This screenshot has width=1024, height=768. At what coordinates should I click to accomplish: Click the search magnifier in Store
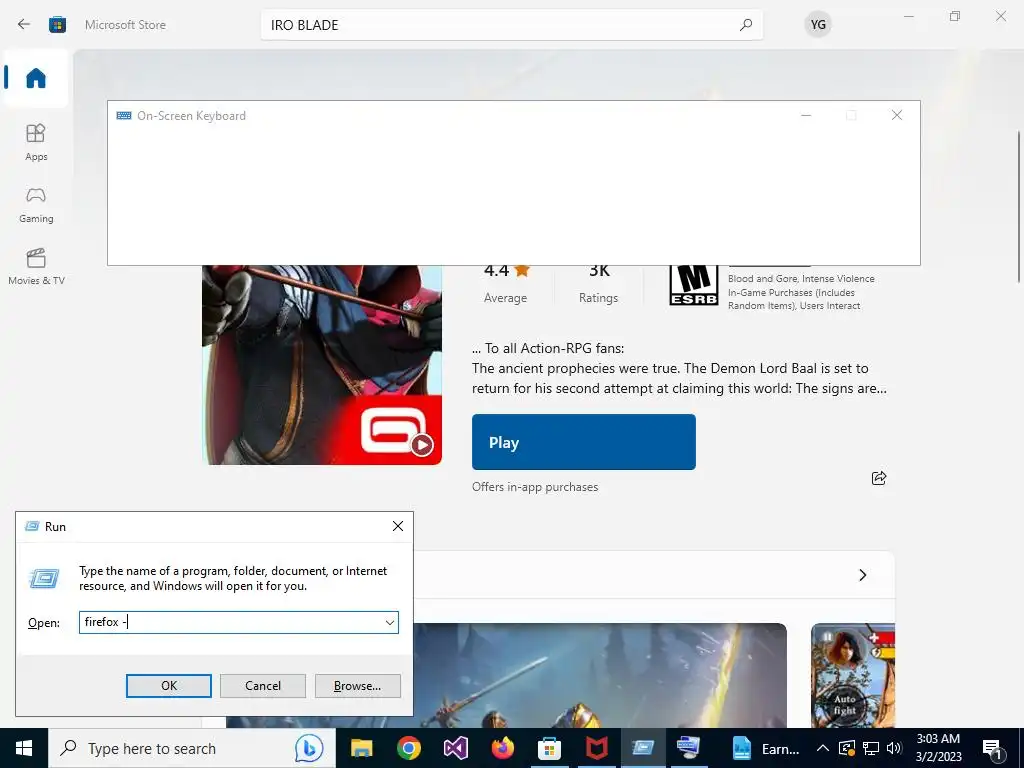[x=746, y=25]
